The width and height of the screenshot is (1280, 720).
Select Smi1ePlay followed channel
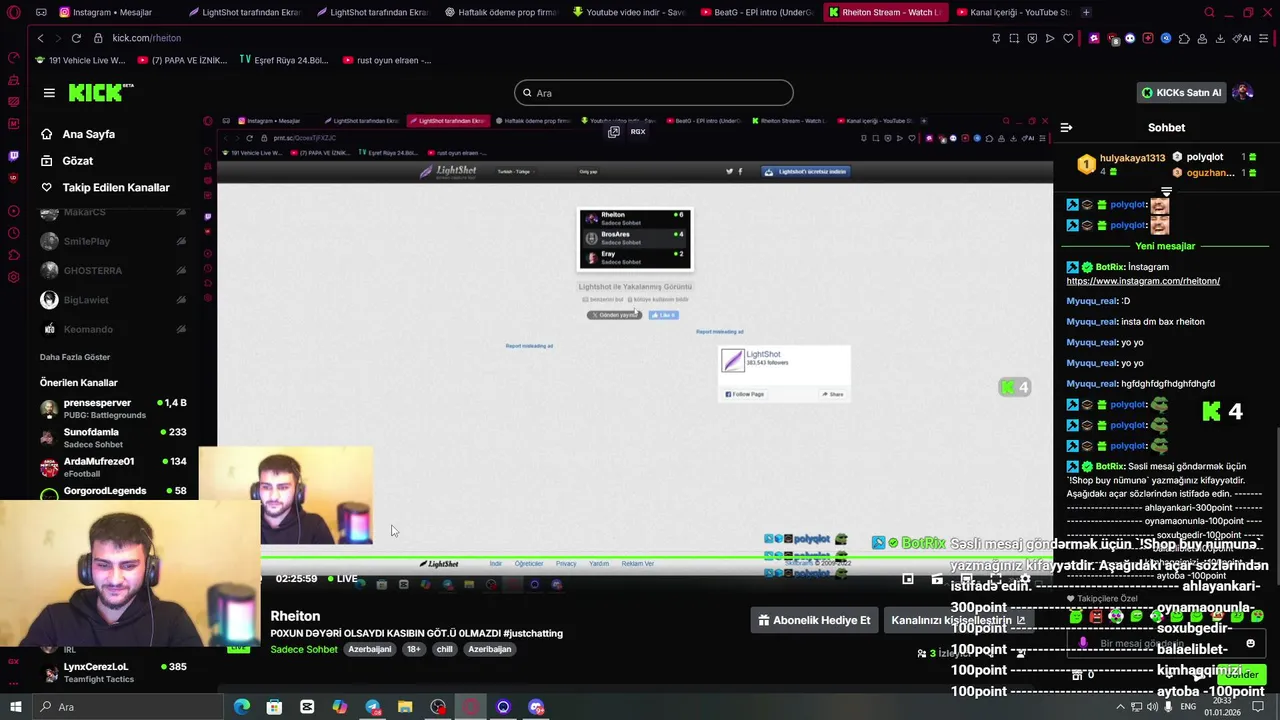(x=113, y=241)
